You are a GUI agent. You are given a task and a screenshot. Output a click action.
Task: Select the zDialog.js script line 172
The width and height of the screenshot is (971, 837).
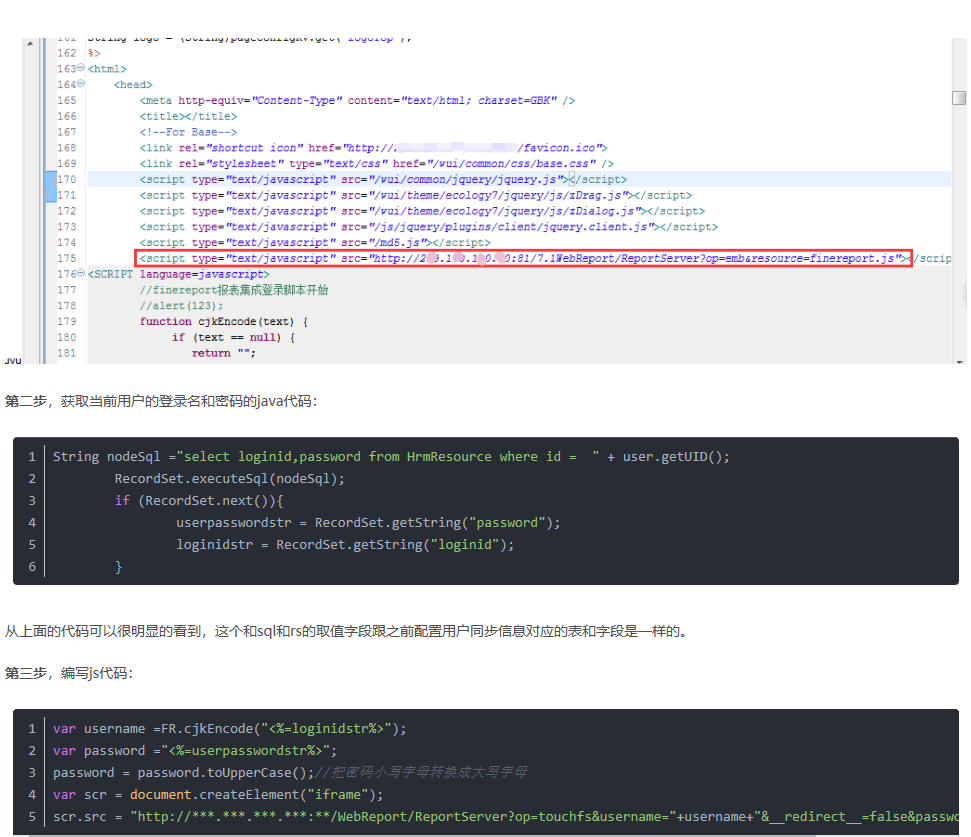422,211
